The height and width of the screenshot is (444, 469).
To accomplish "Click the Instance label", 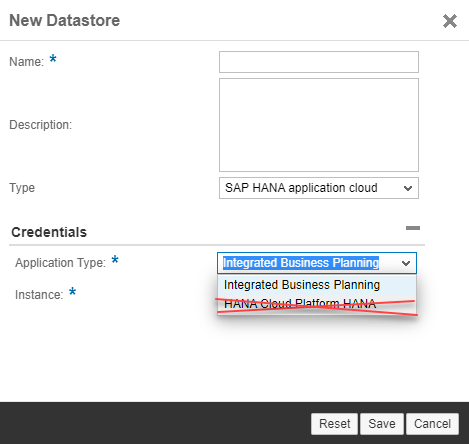I will point(39,295).
